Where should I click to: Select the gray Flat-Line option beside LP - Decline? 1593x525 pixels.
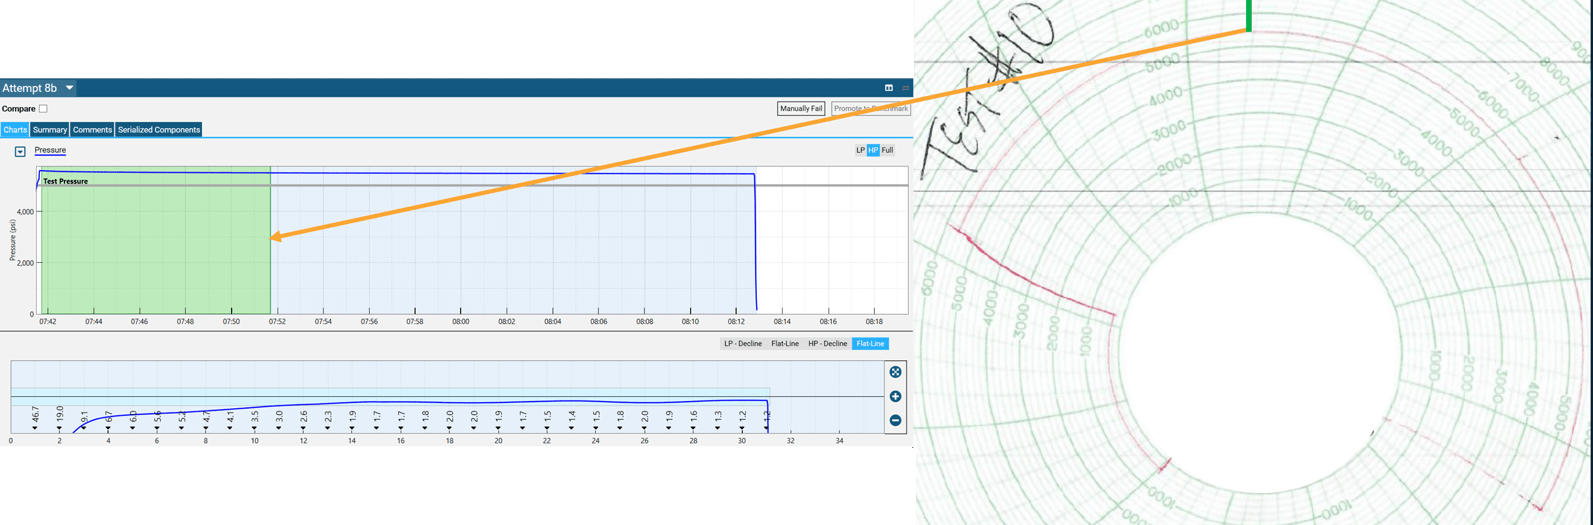[x=785, y=343]
